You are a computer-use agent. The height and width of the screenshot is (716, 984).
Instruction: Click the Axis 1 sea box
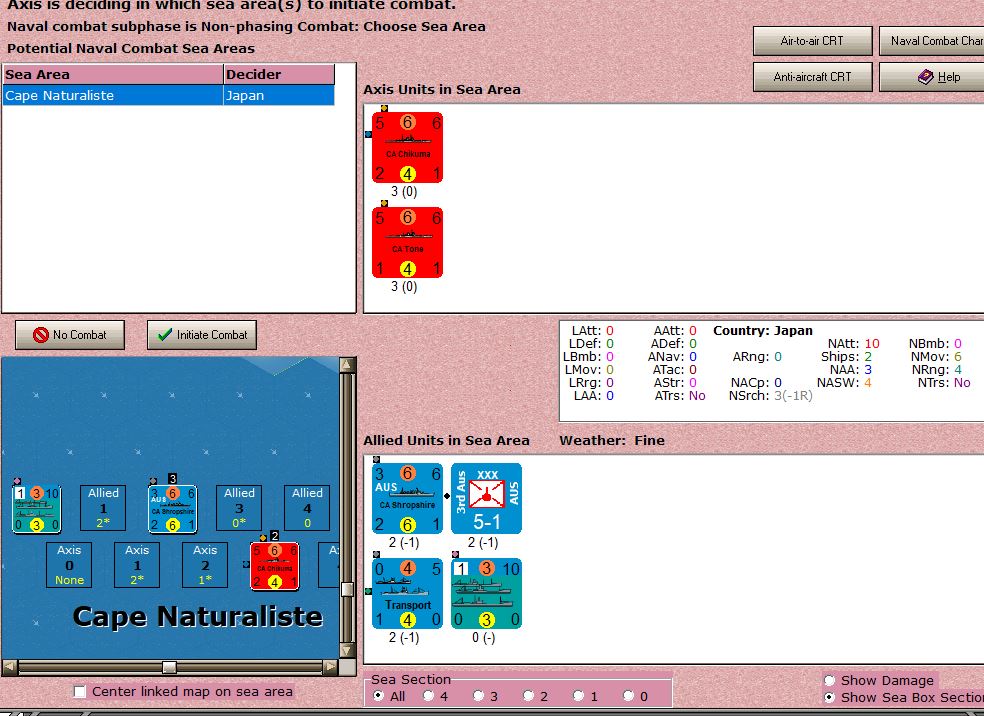(x=137, y=565)
